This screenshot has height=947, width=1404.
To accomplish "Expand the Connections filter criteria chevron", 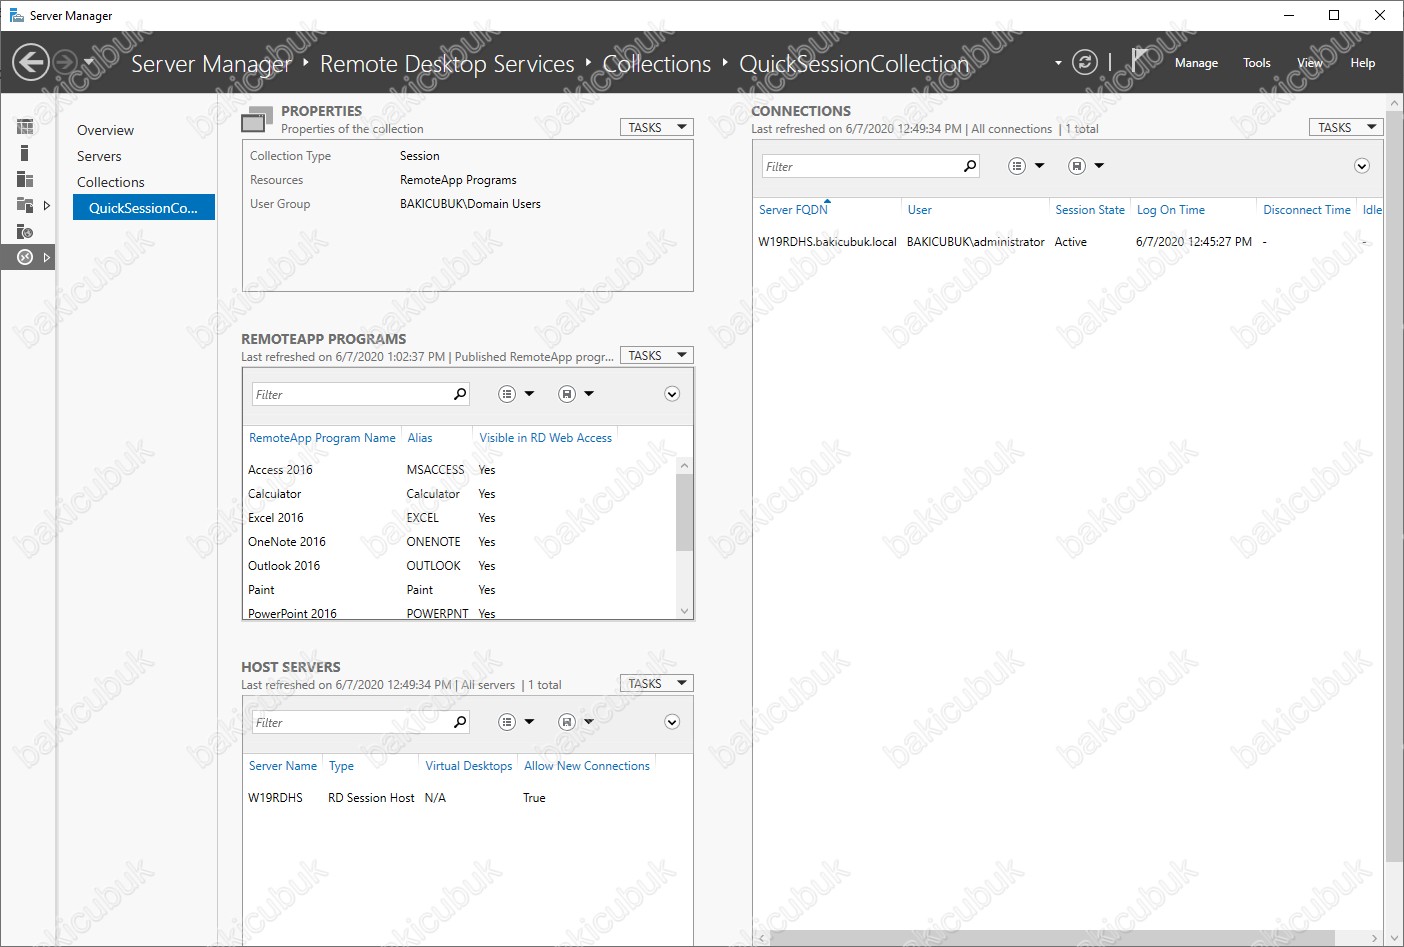I will (1362, 166).
